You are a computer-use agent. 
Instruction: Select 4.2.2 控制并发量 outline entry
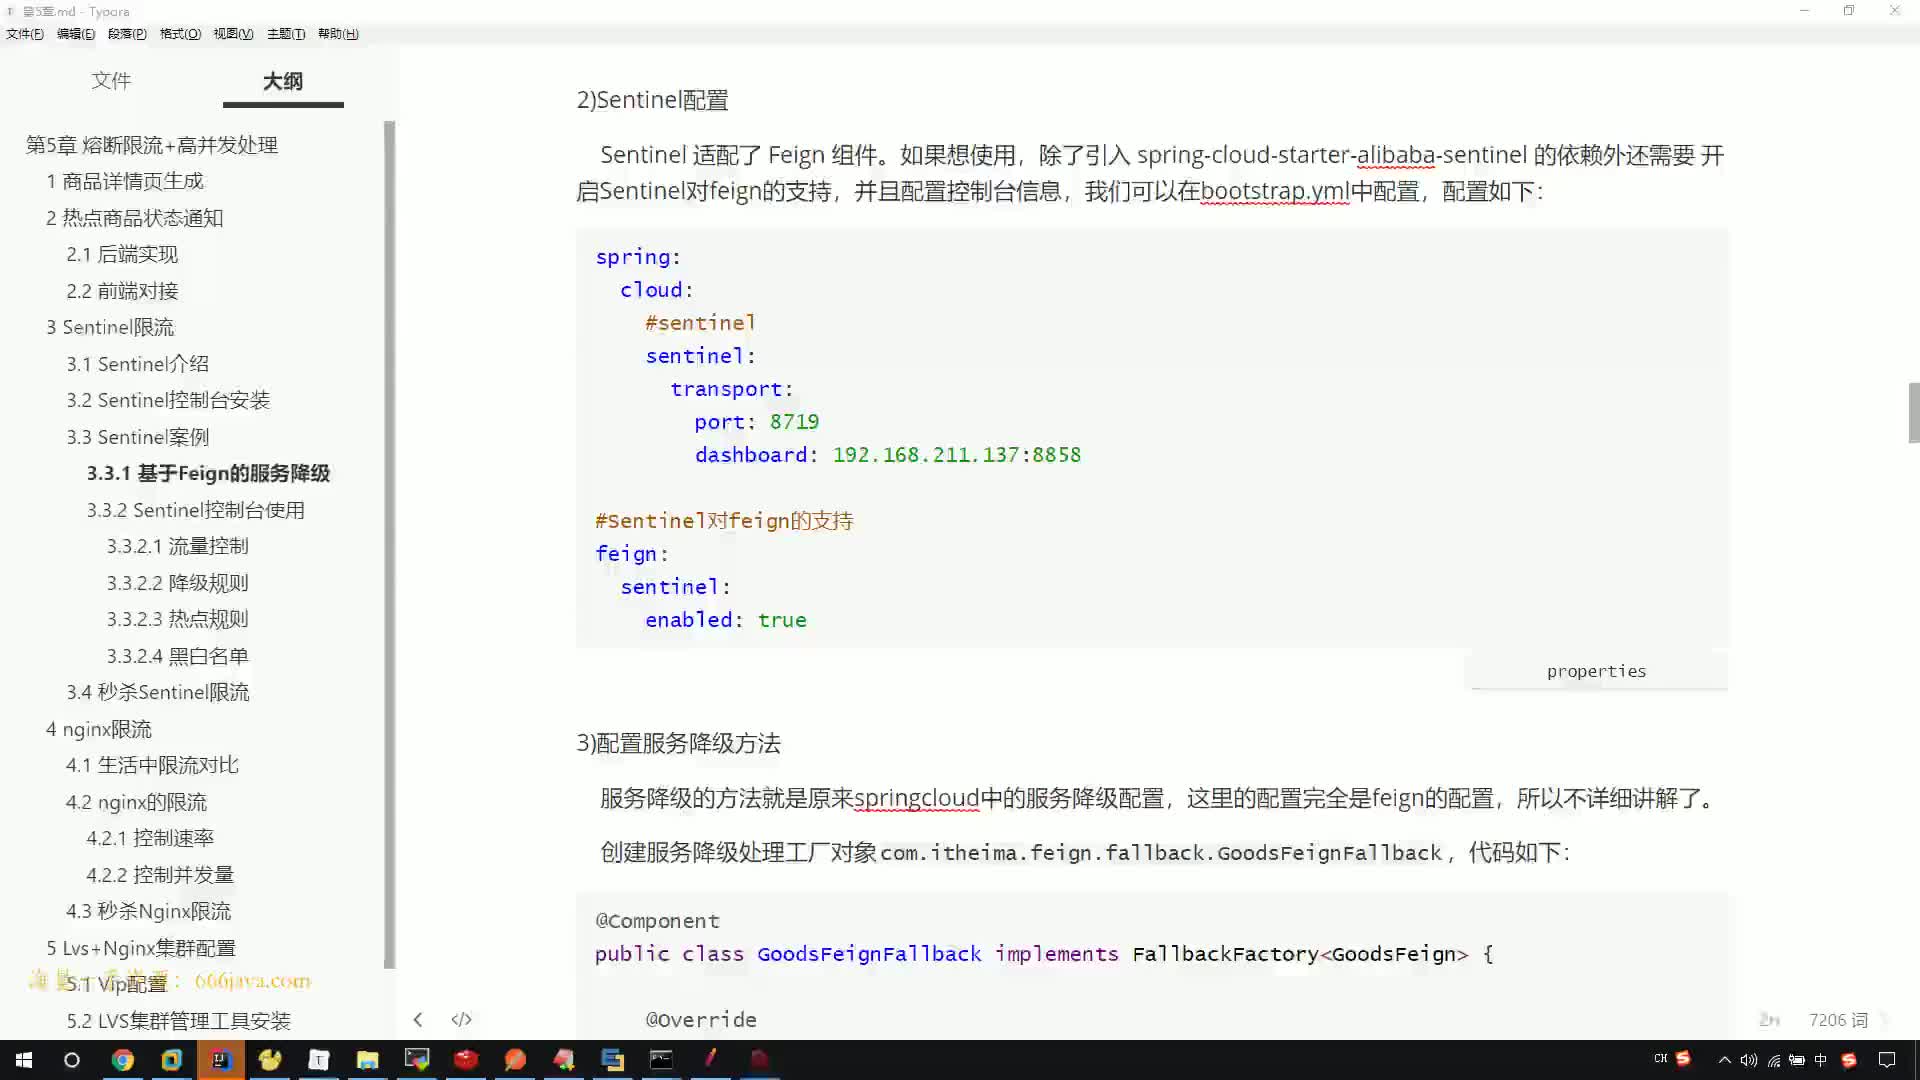click(160, 875)
